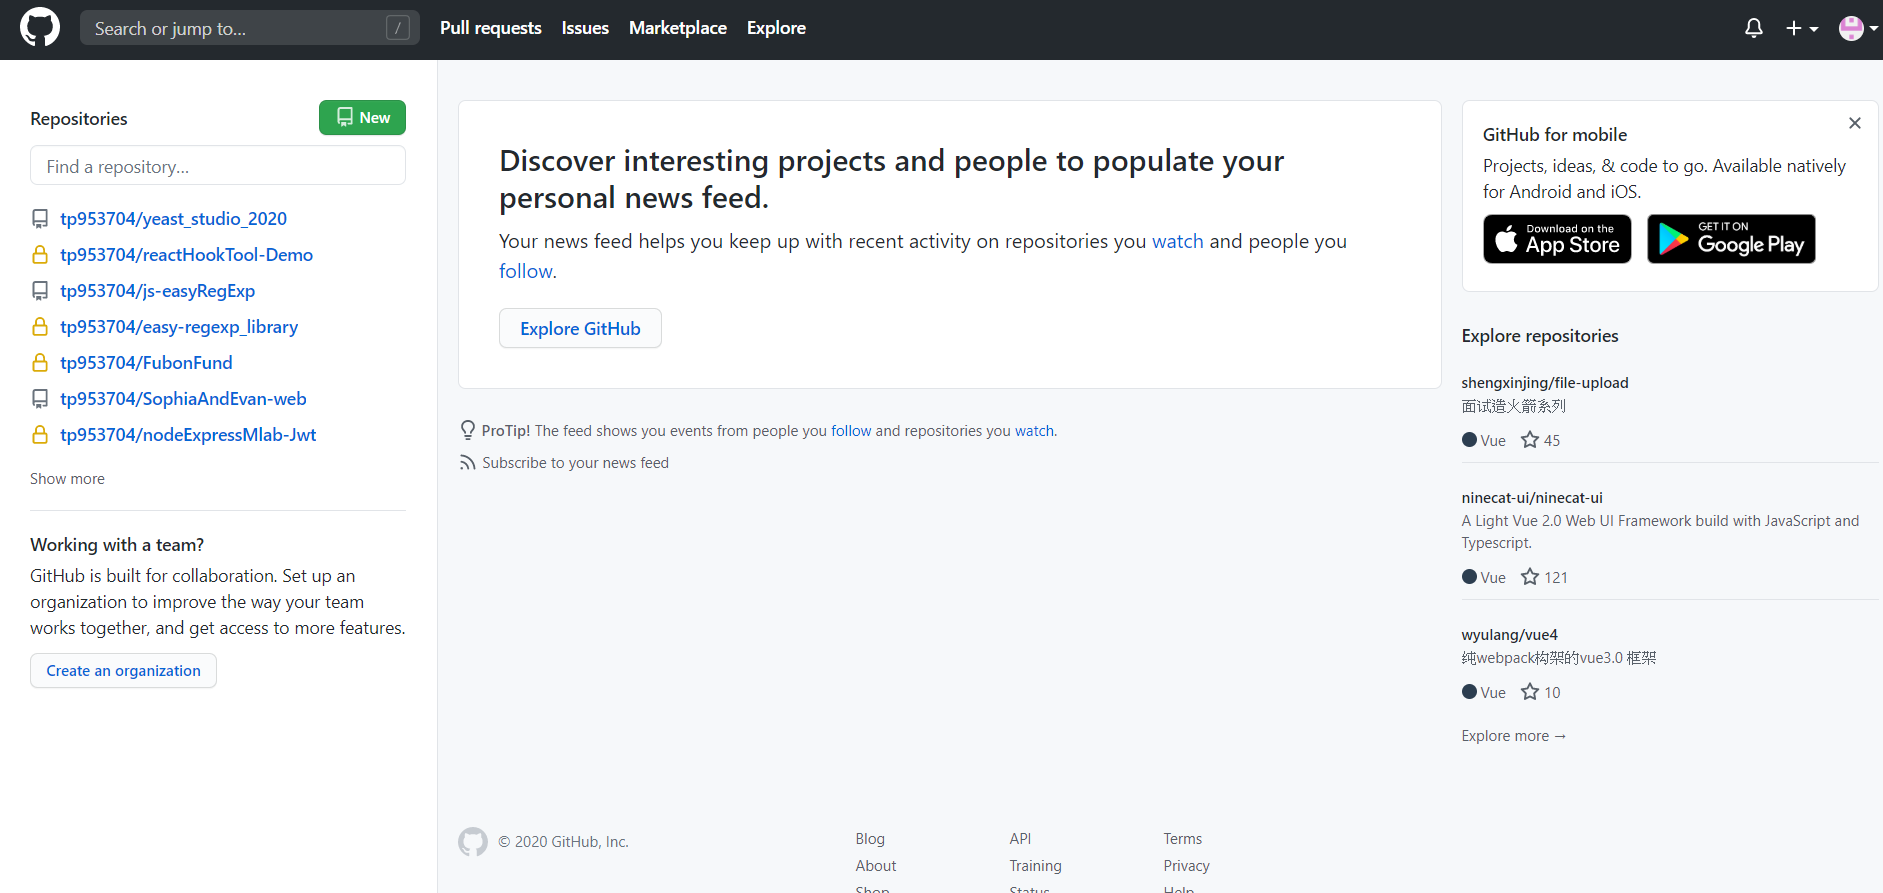Focus the Find a repository input
Screen dimensions: 1883x893
tap(218, 166)
